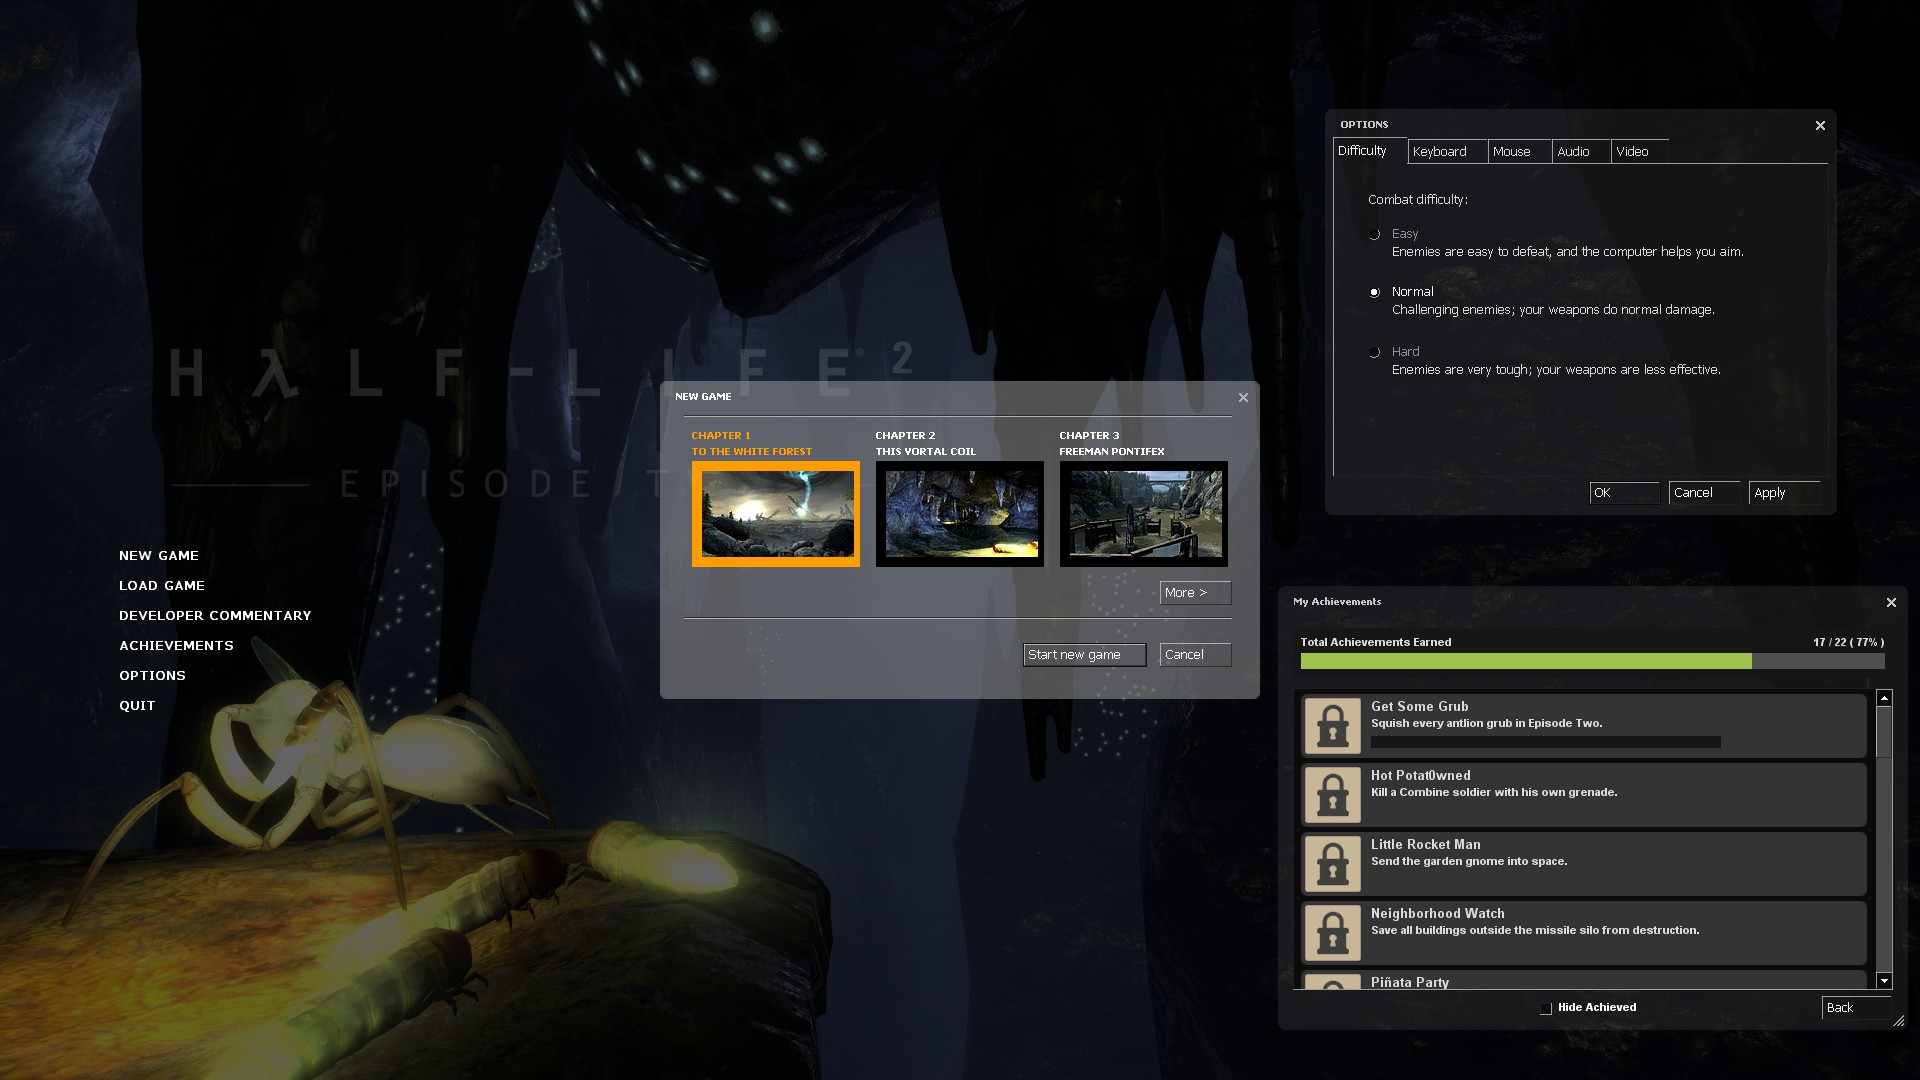Open New Game from main menu
Screen dimensions: 1920x1080
tap(159, 556)
